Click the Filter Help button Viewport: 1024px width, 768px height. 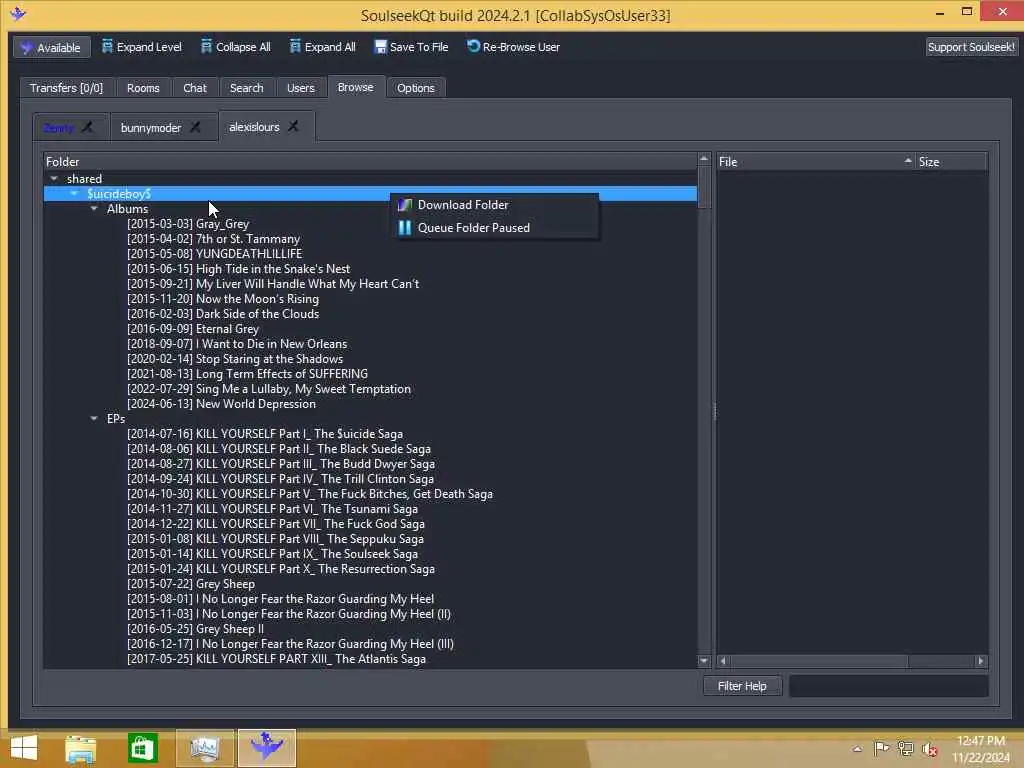[x=742, y=686]
